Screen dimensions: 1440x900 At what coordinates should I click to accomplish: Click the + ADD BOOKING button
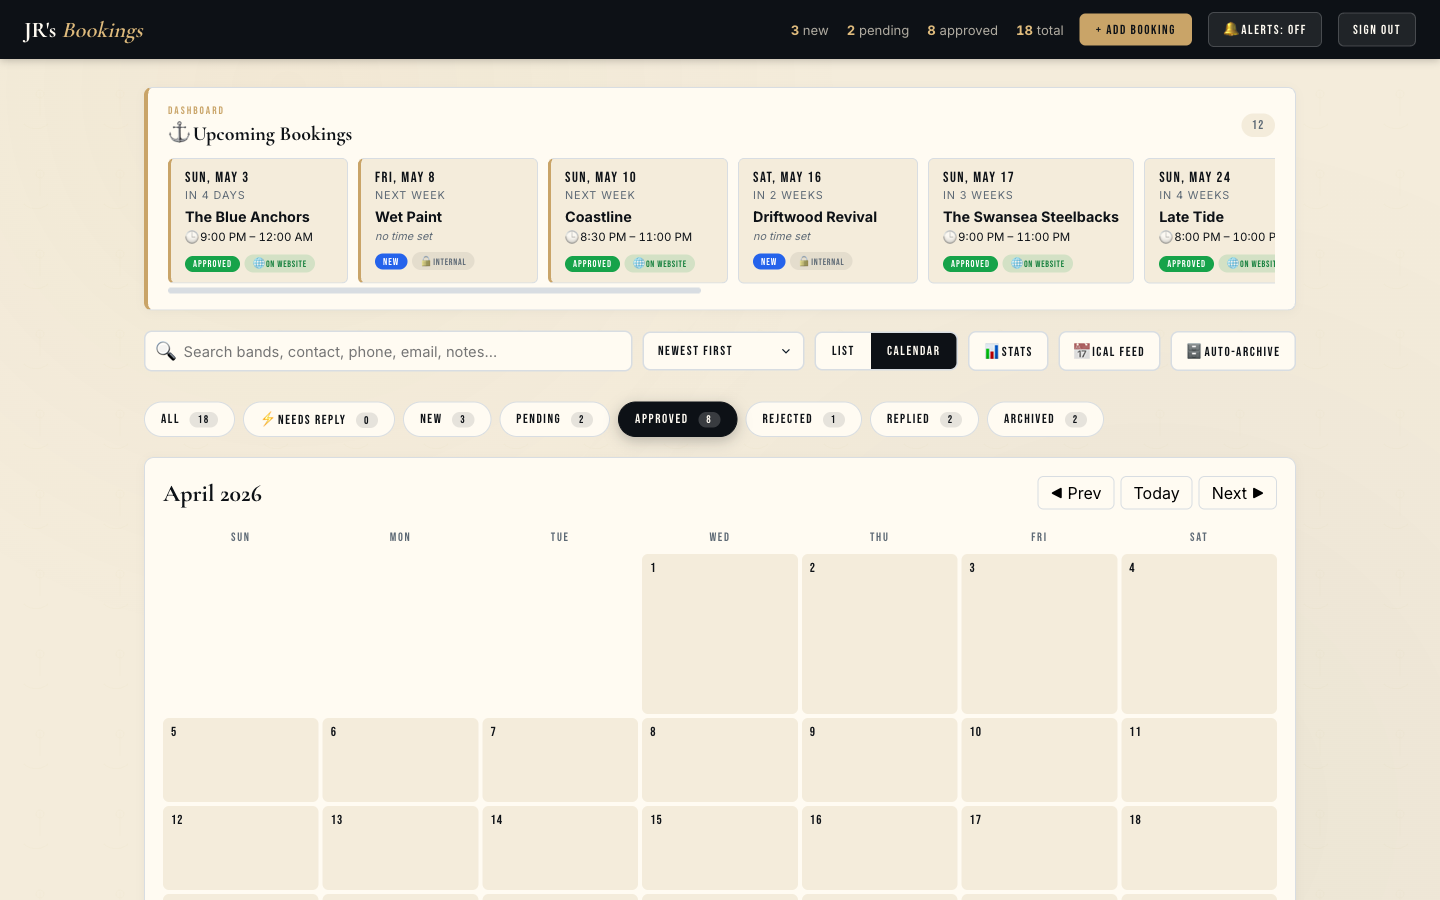(1135, 29)
